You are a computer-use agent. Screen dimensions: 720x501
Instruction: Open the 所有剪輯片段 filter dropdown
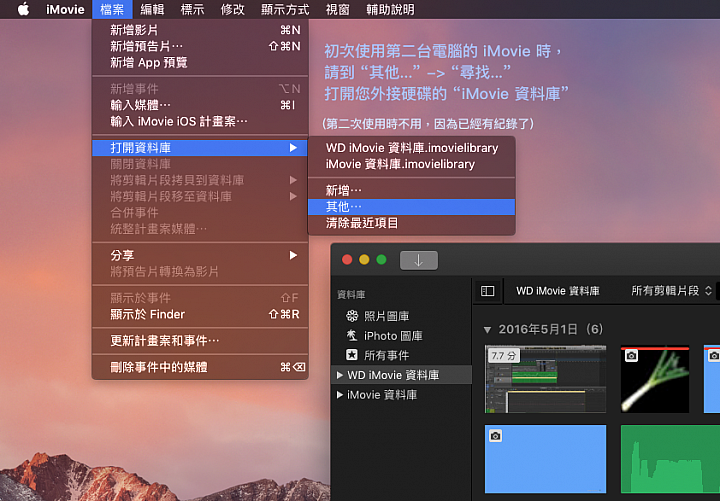coord(671,291)
